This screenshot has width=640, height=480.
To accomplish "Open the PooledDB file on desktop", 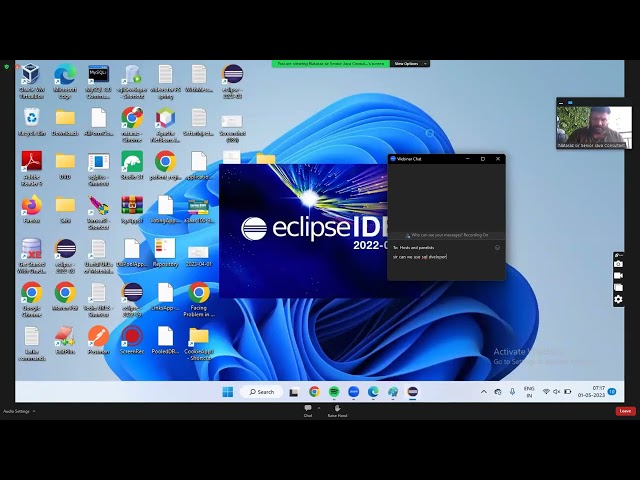I will [x=165, y=340].
